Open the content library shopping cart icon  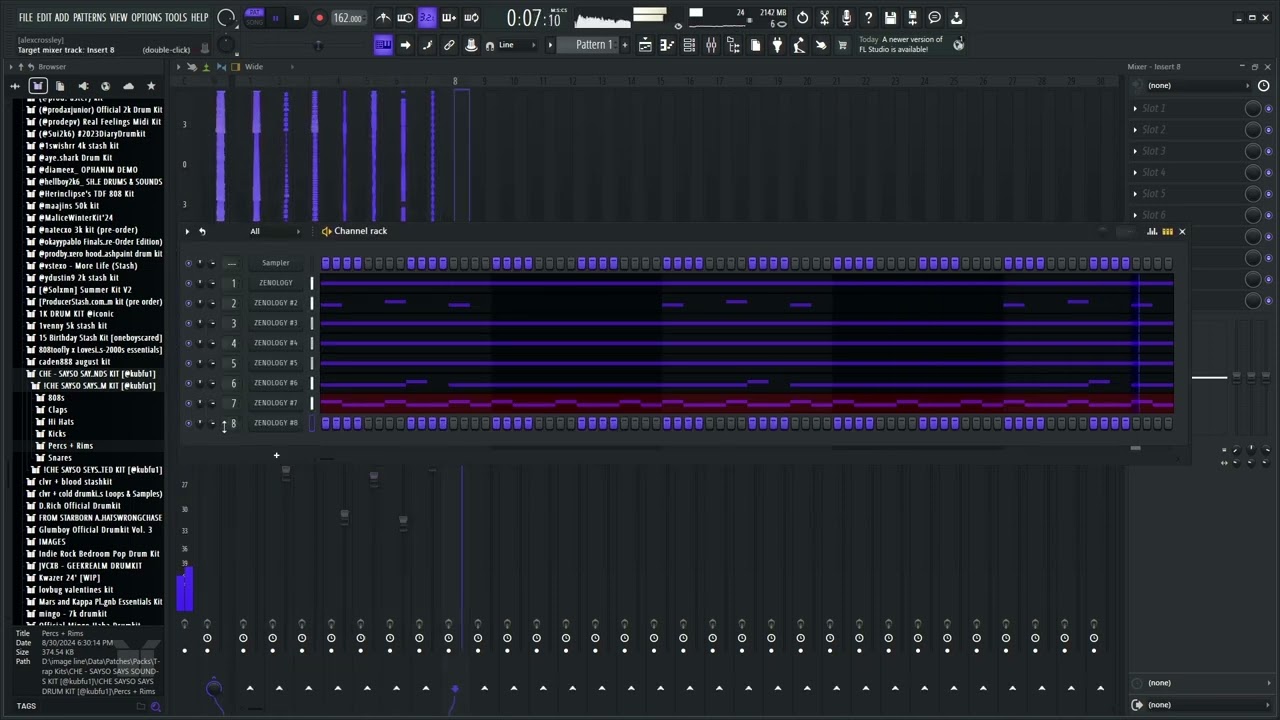(x=842, y=45)
